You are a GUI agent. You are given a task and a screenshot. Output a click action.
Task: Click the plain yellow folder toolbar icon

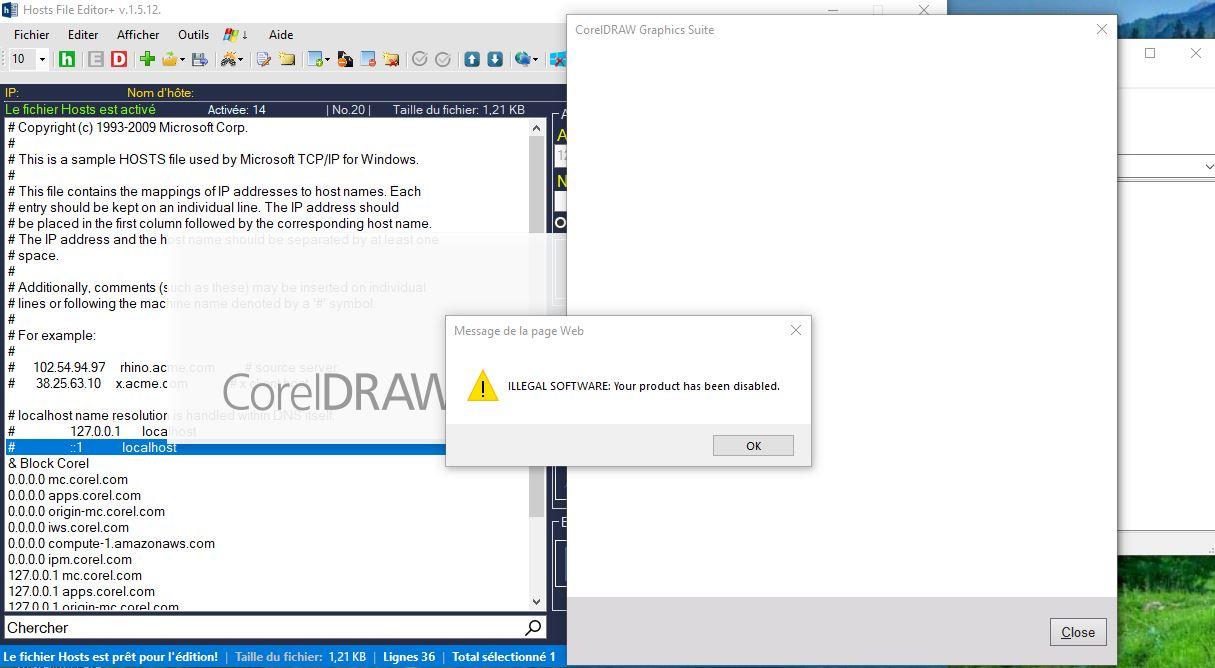(287, 59)
